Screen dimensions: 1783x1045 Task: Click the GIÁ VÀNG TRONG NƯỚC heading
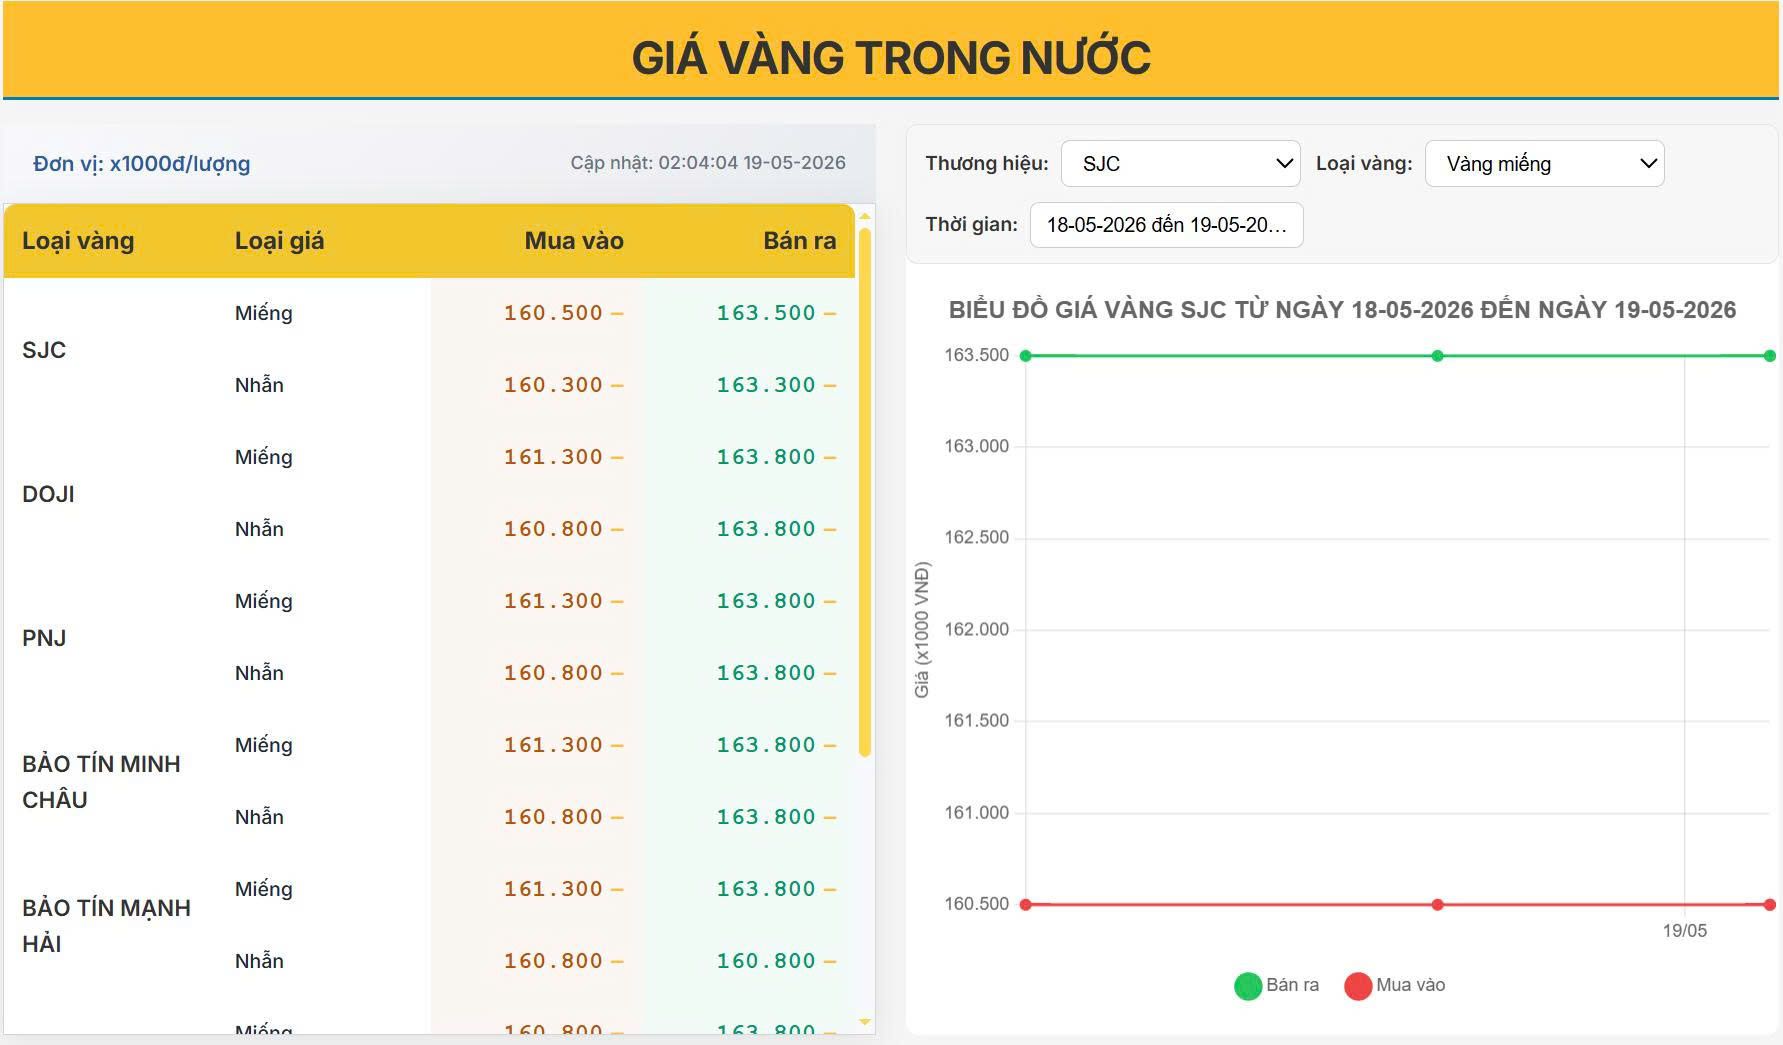point(891,57)
